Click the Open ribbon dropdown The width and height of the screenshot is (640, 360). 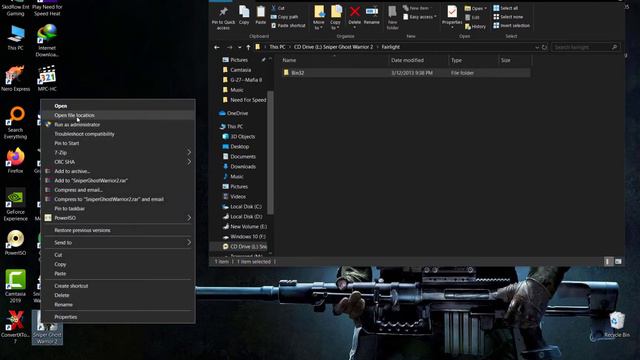(476, 8)
